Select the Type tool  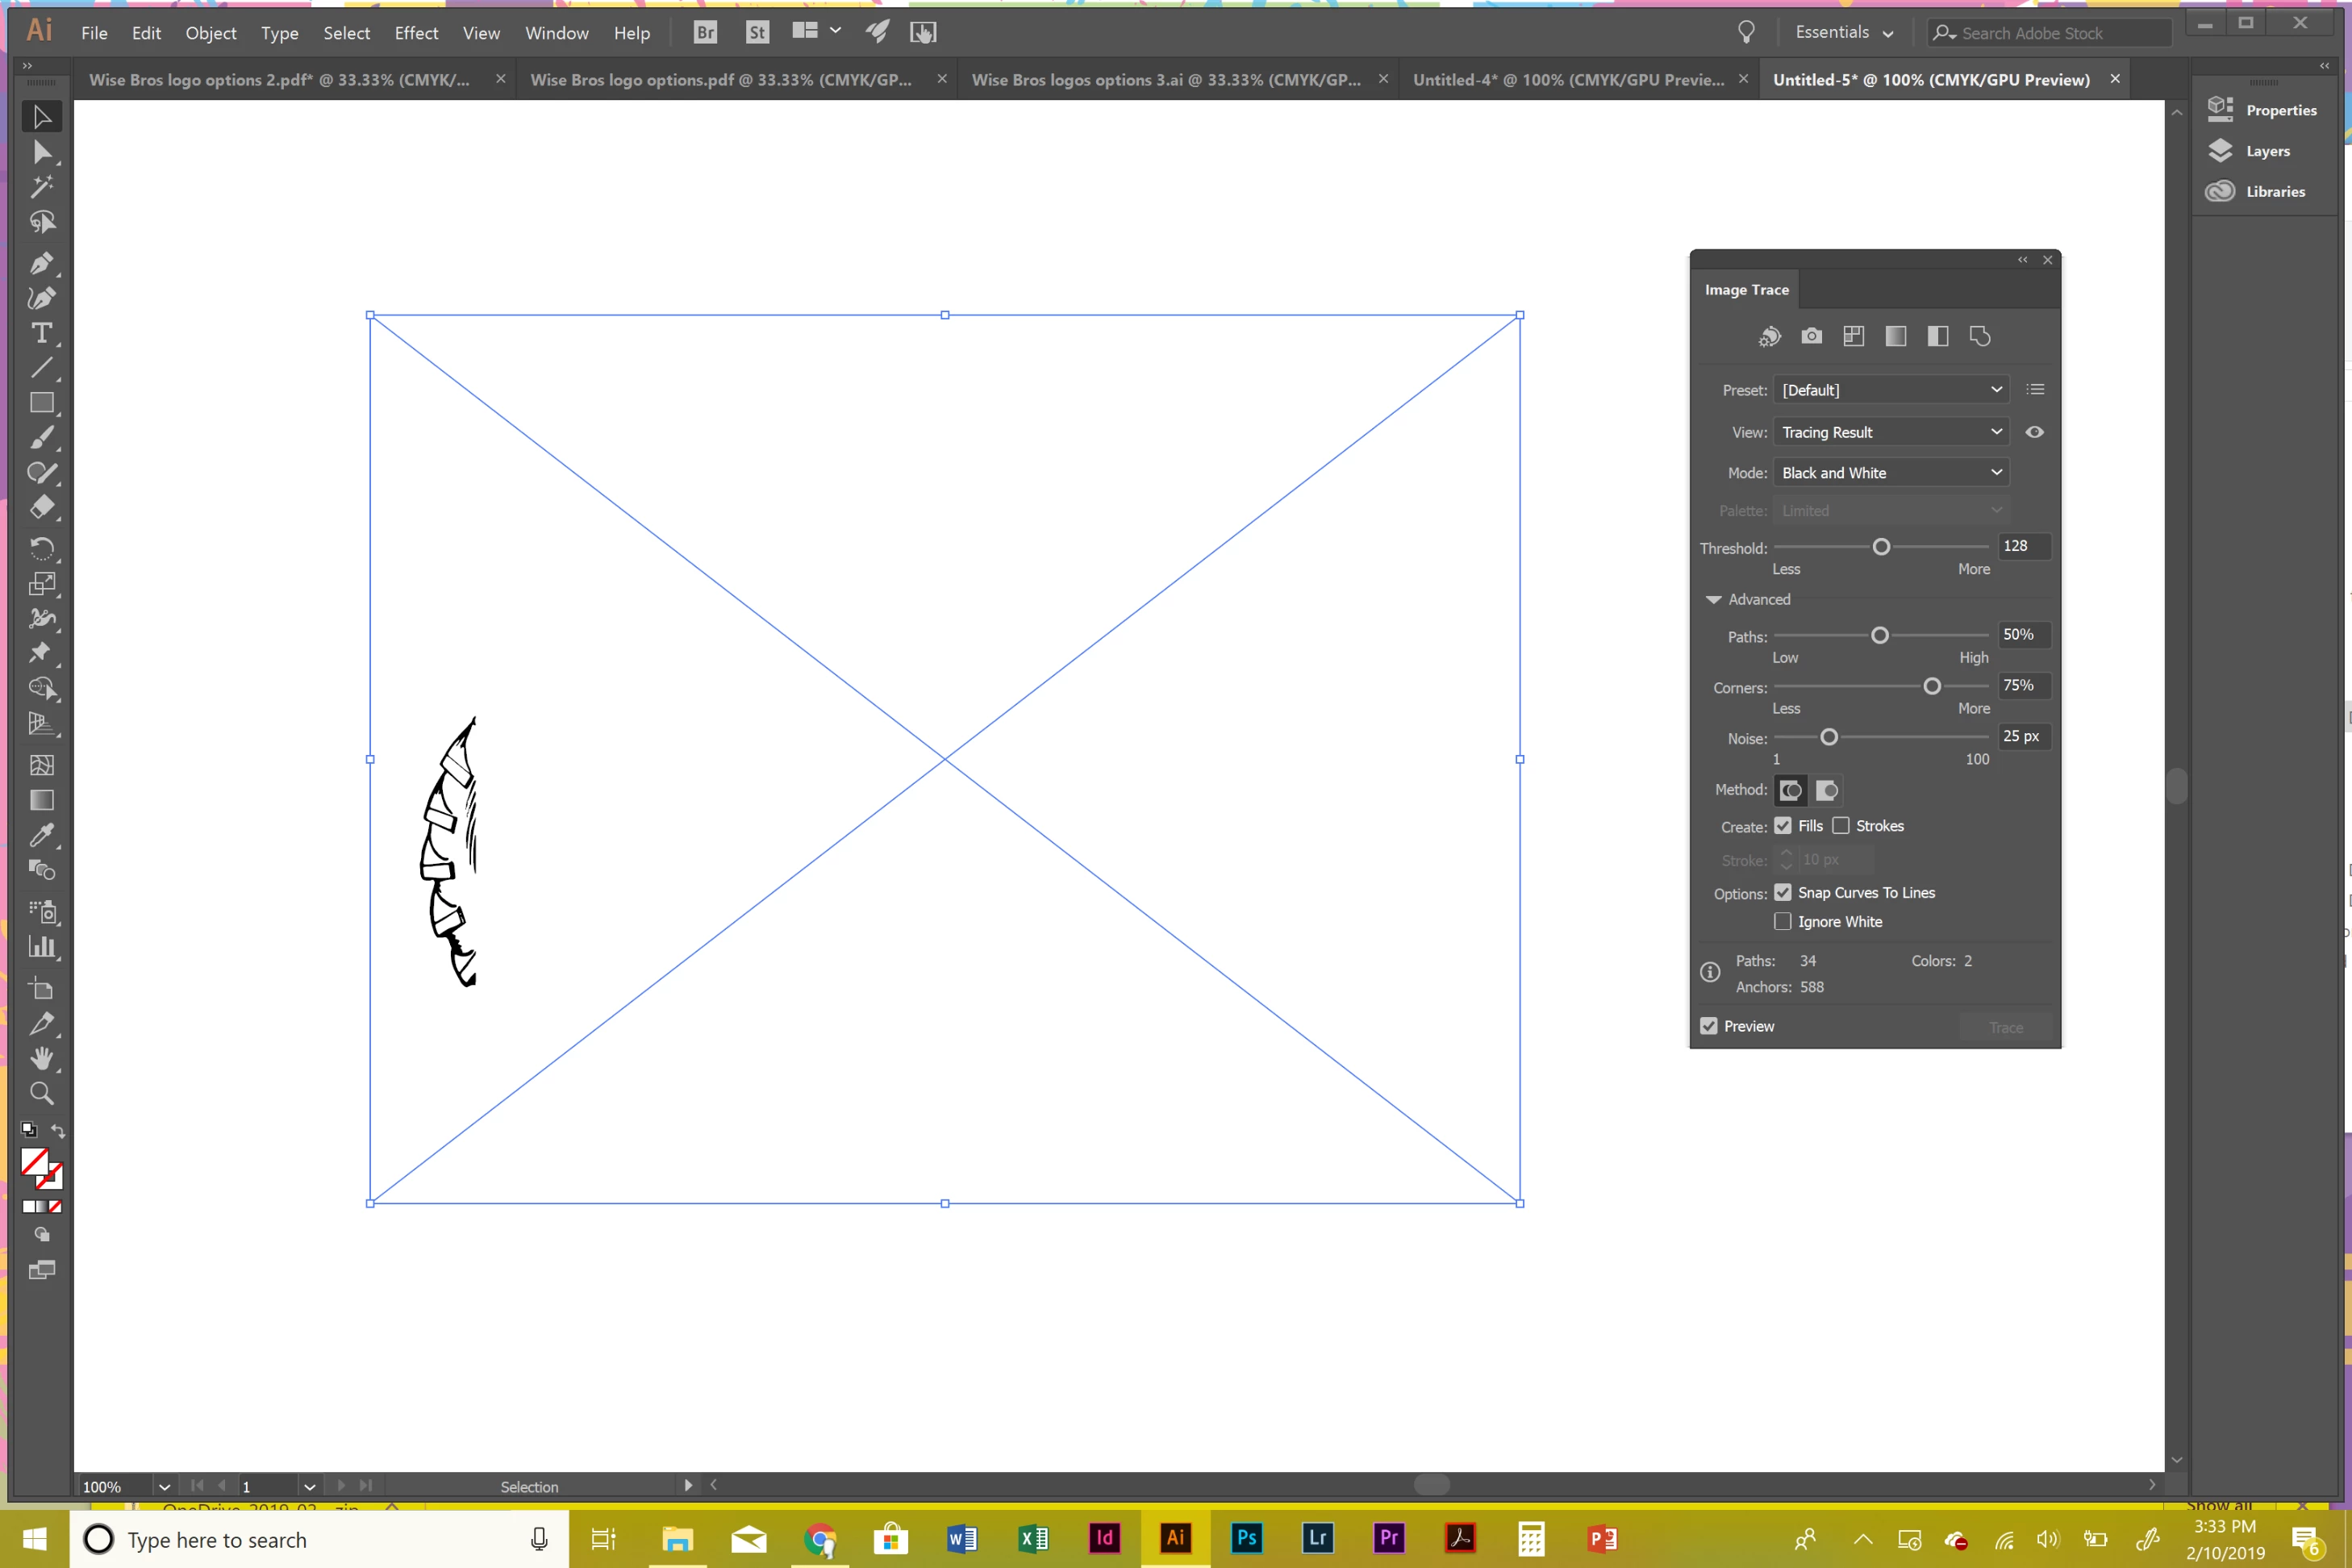[x=41, y=333]
